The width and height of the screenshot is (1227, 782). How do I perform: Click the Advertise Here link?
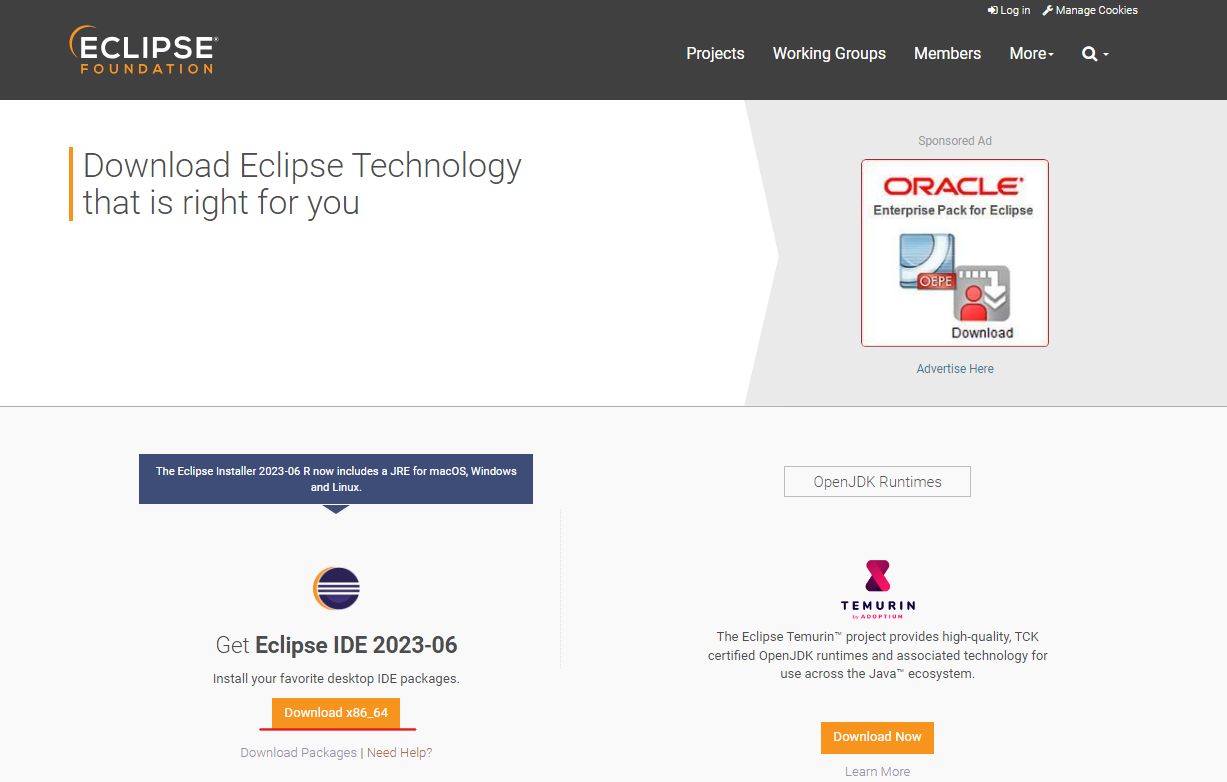[x=955, y=369]
